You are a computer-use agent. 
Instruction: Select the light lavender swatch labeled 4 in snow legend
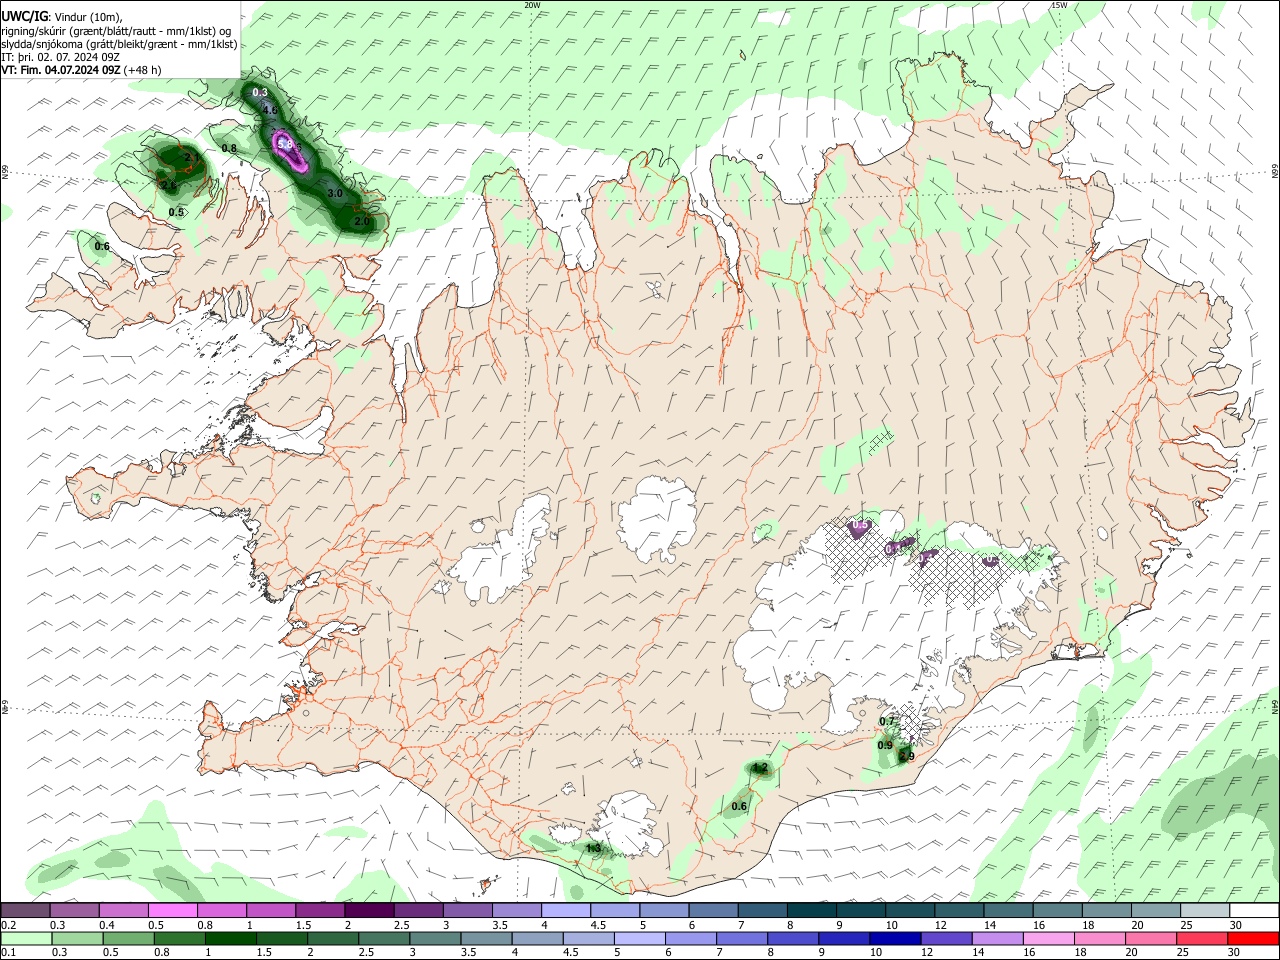[564, 911]
